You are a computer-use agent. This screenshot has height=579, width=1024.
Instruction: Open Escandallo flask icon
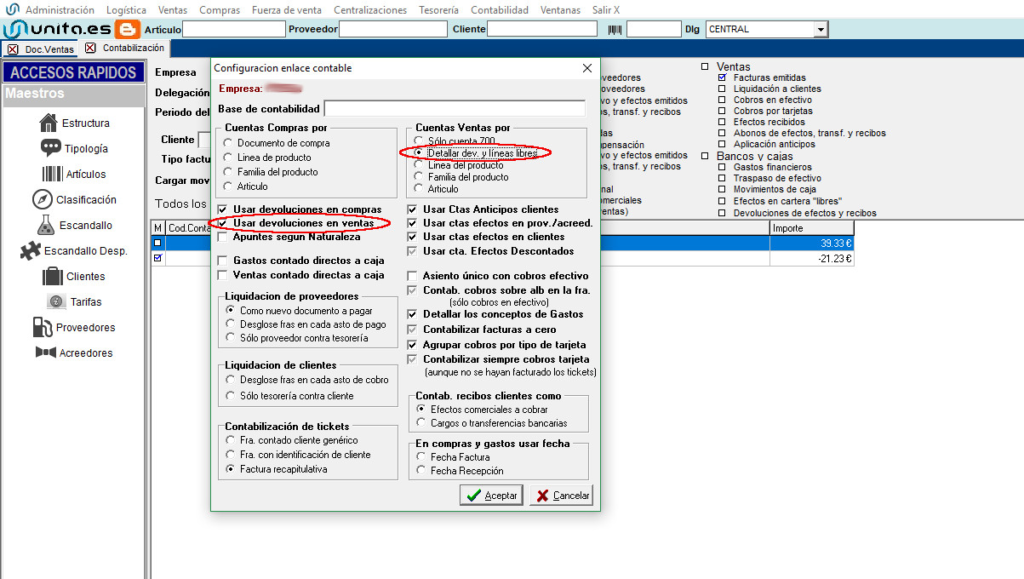(45, 225)
